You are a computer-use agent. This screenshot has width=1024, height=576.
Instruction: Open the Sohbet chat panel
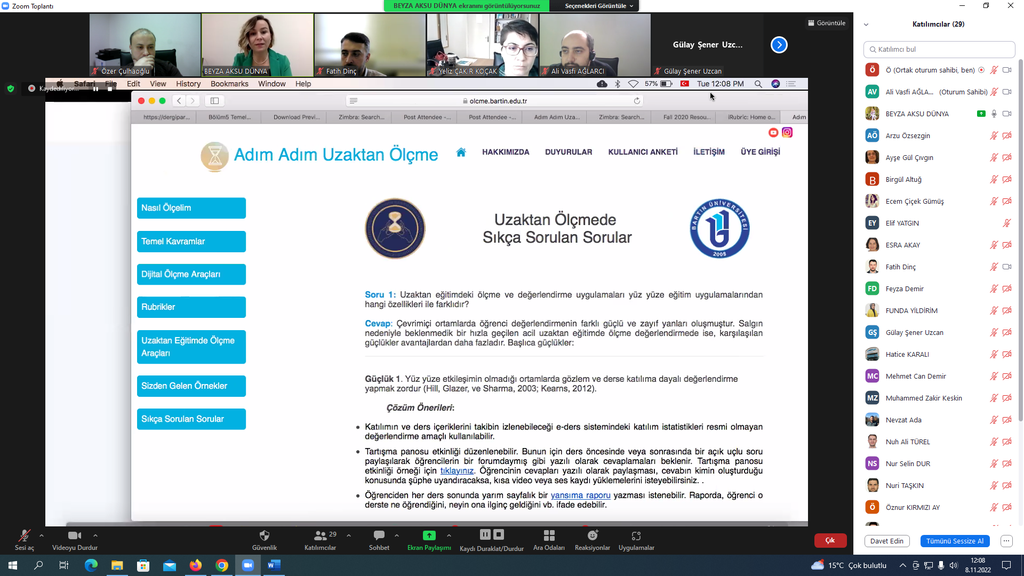379,536
